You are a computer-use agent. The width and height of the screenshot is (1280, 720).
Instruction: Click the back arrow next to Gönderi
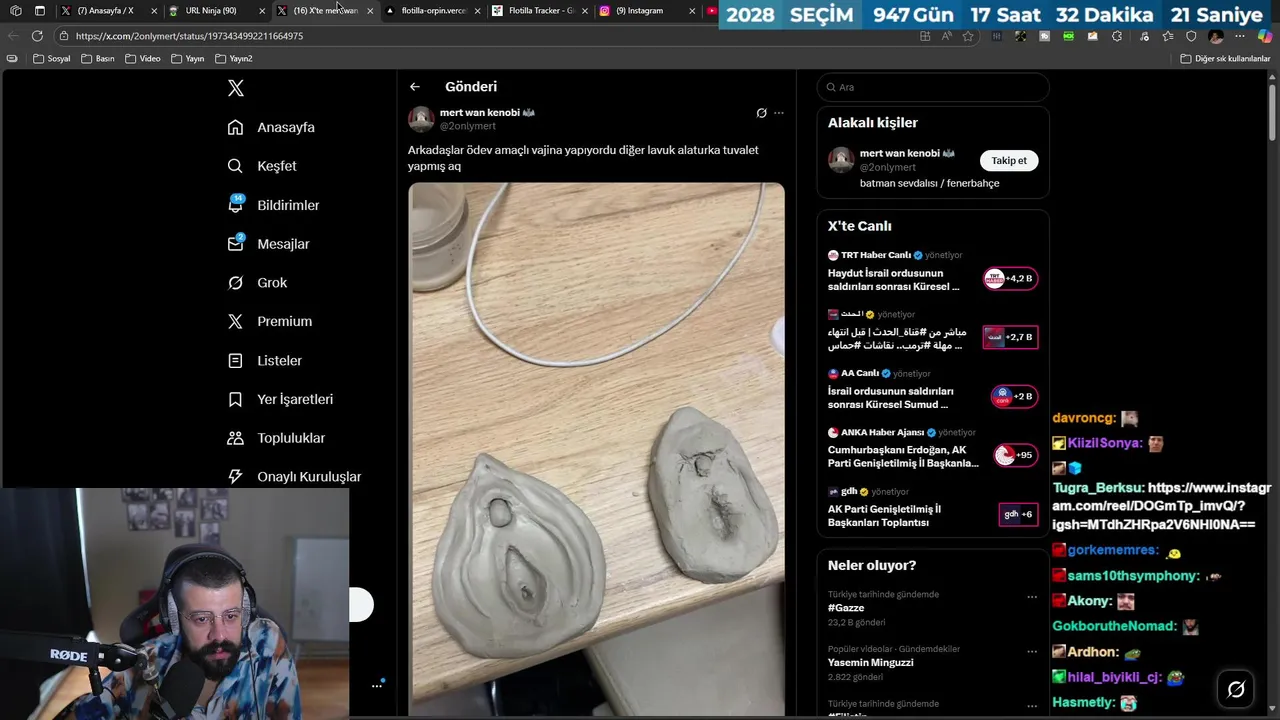[415, 87]
